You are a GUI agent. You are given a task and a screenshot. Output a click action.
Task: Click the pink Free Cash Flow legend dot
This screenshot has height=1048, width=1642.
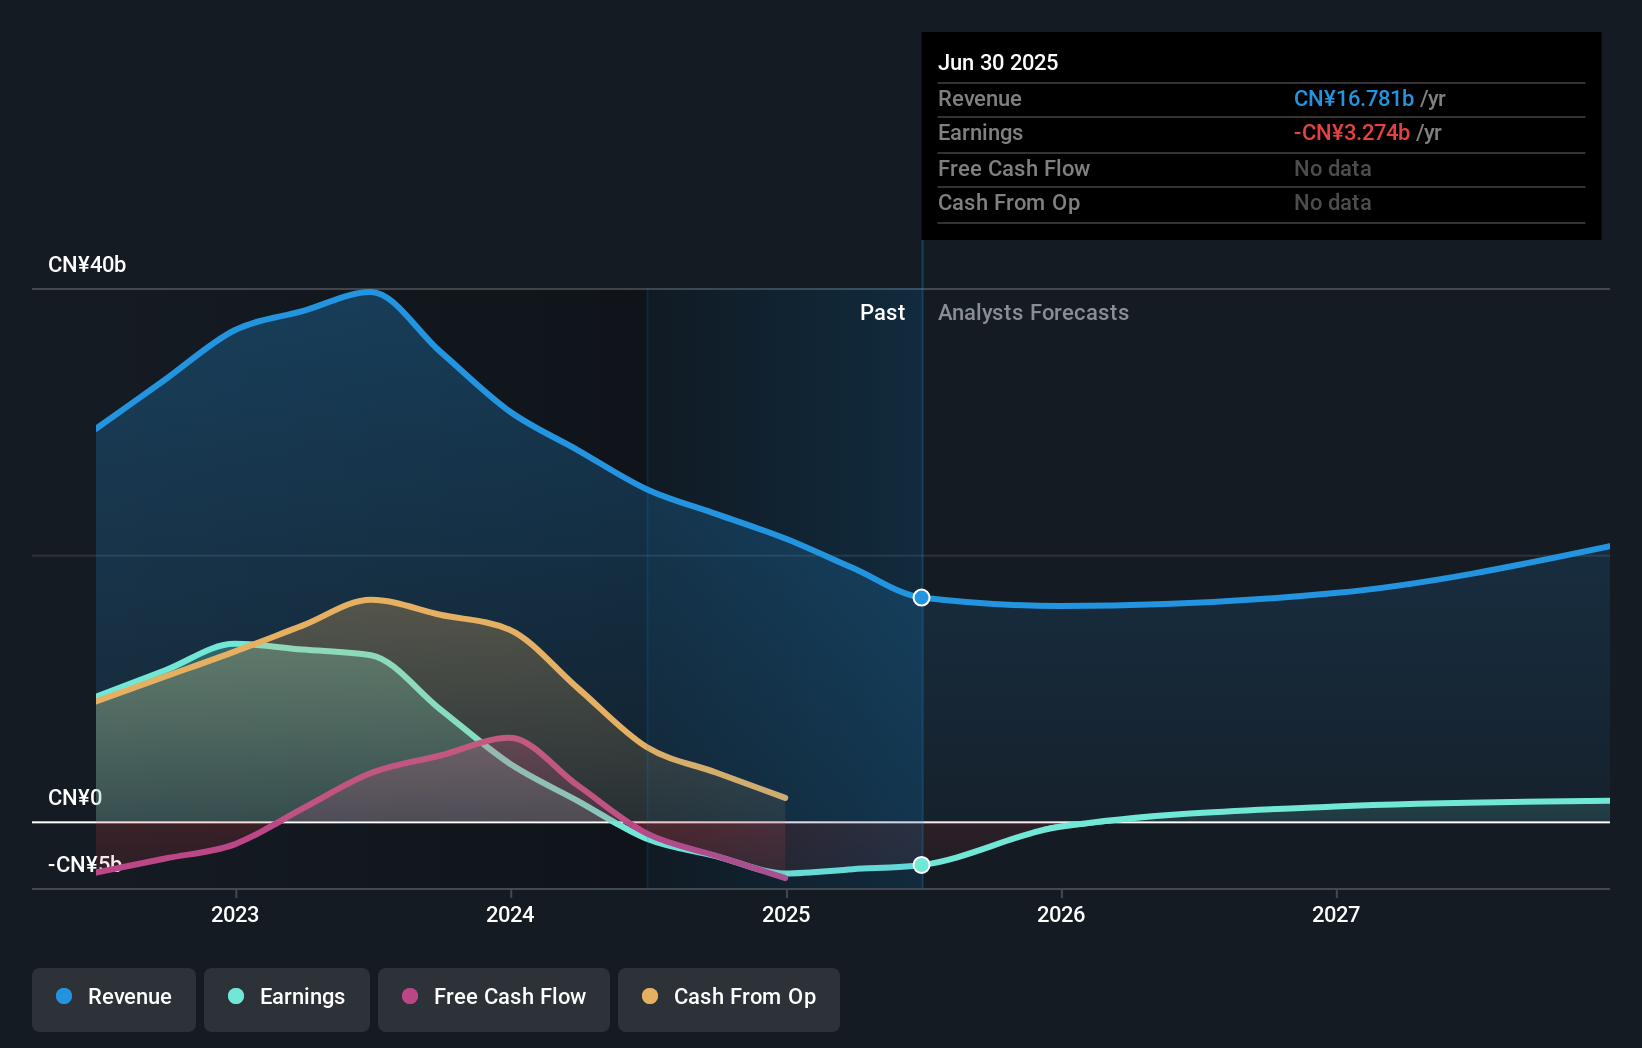point(409,997)
